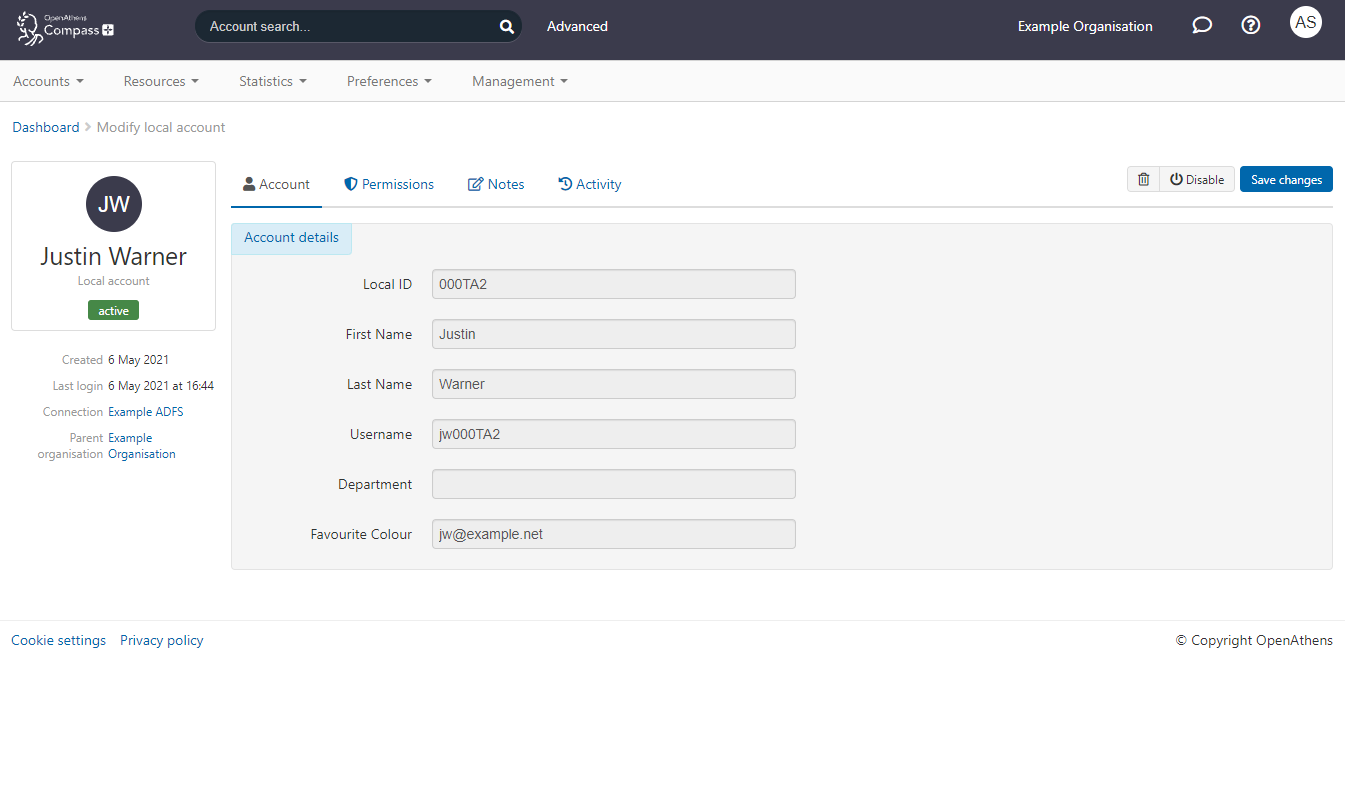Open the Resources dropdown menu
Viewport: 1345px width, 806px height.
(x=161, y=81)
